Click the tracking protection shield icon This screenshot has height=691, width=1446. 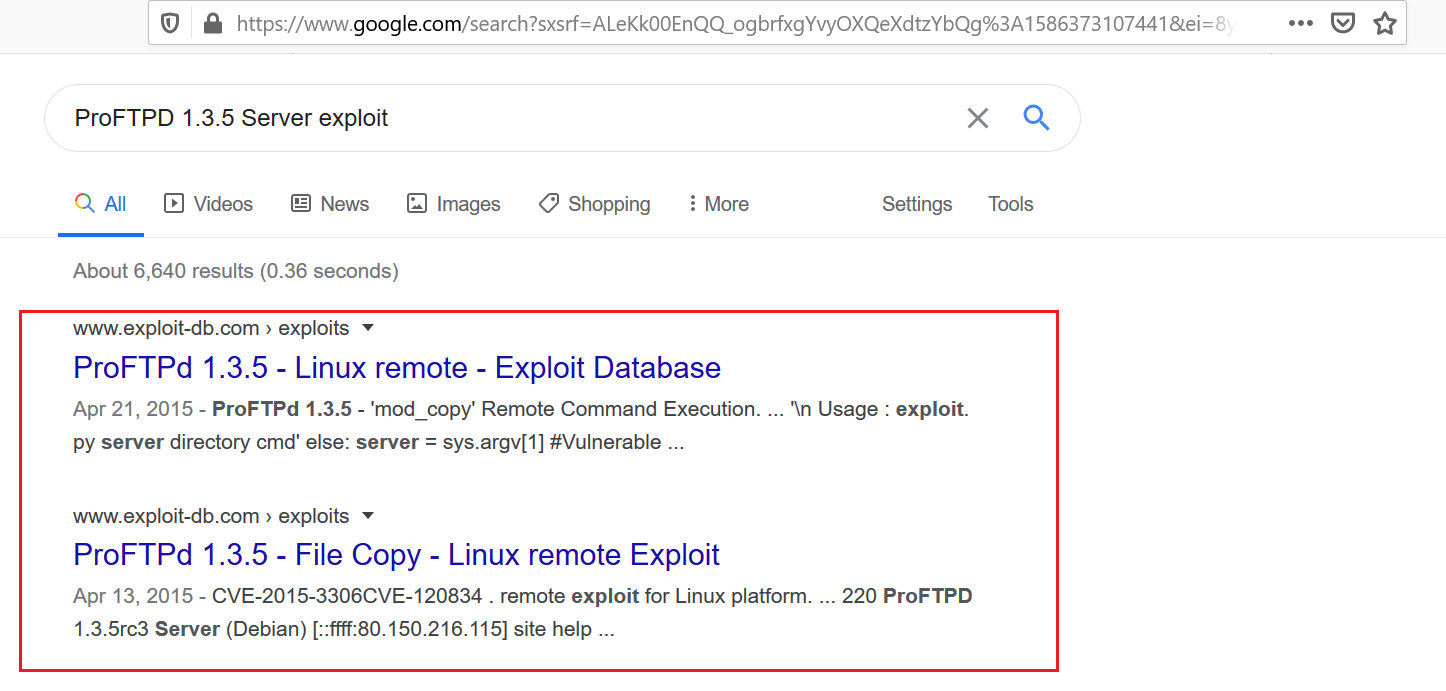[x=170, y=24]
